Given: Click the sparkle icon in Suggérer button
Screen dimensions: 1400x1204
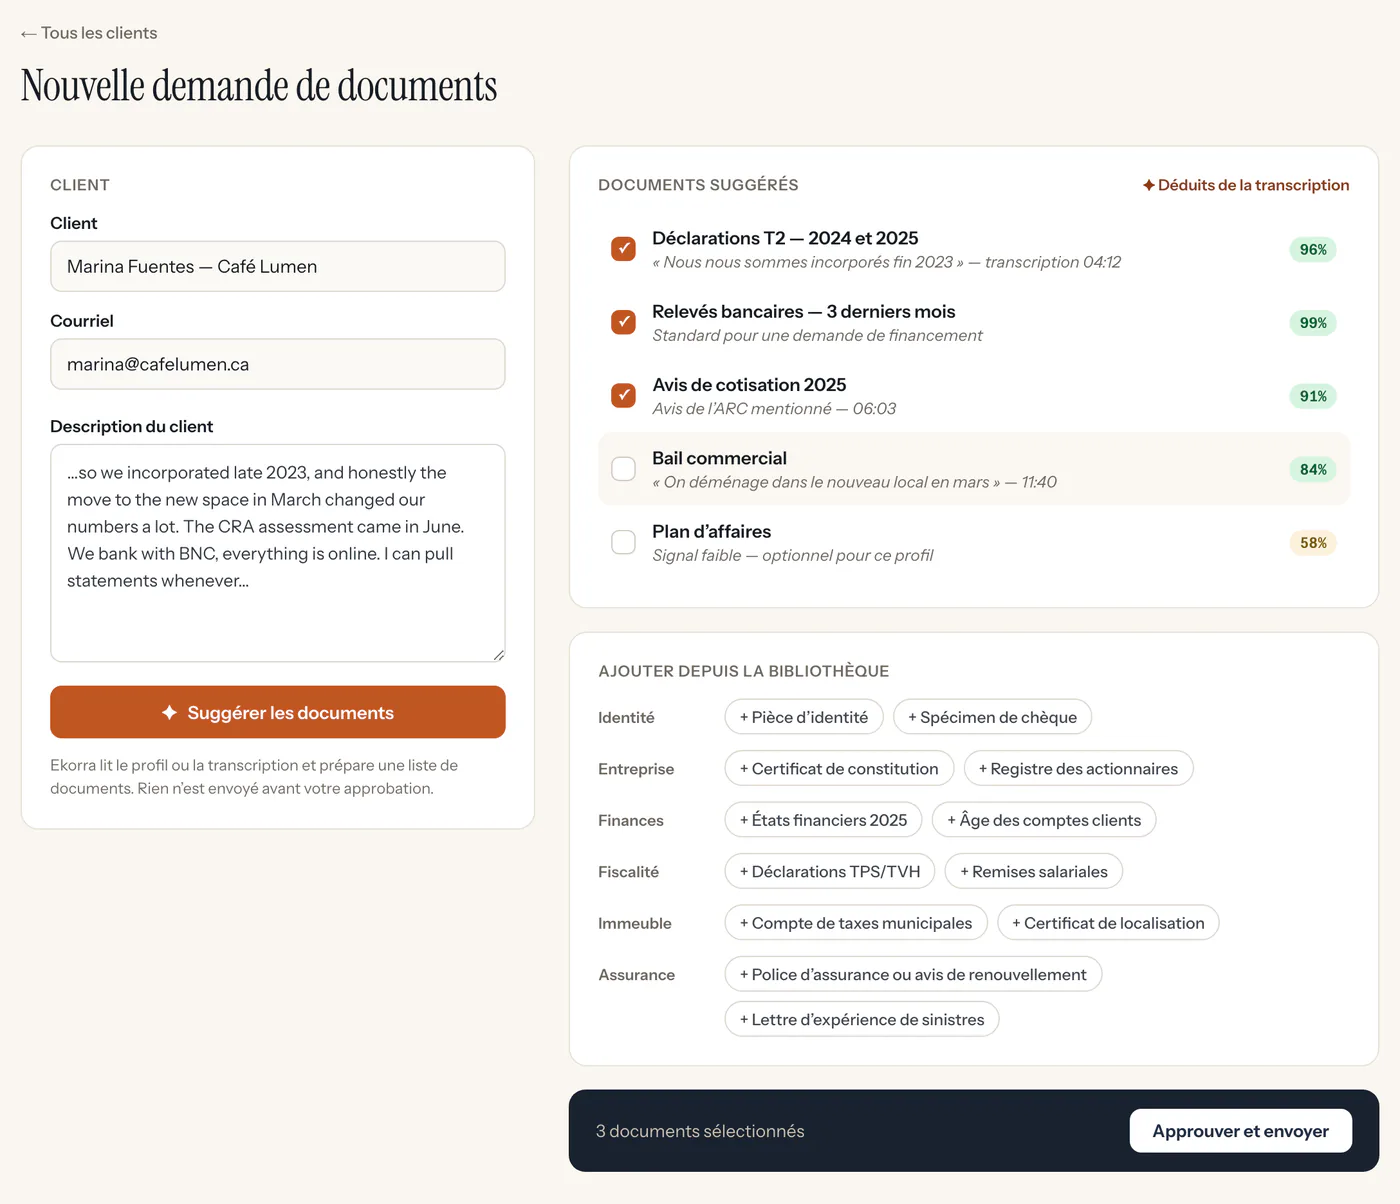Looking at the screenshot, I should click(169, 712).
